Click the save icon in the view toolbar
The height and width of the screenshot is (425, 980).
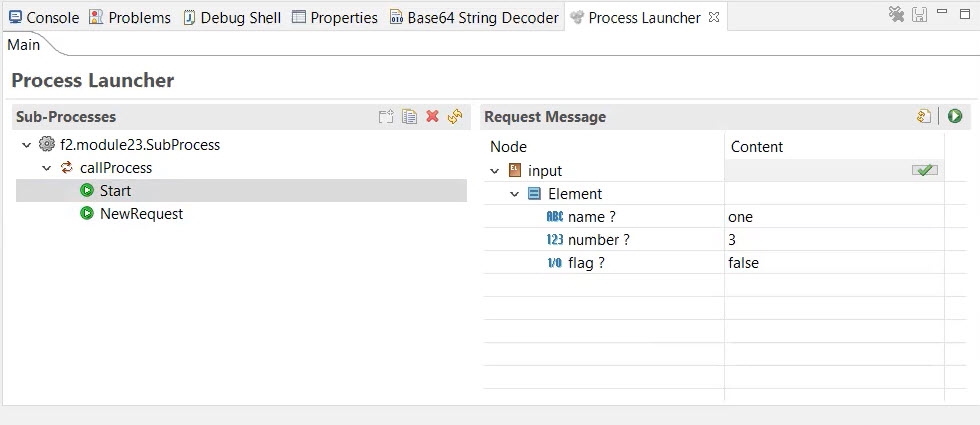(919, 15)
